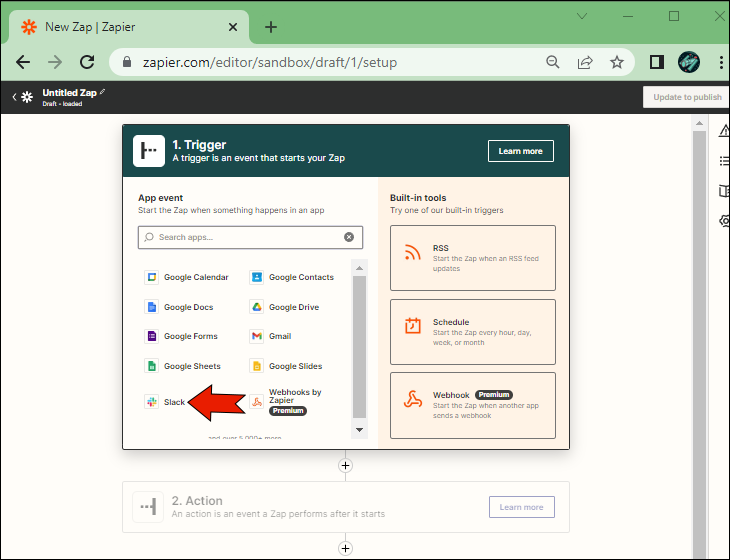Select the Schedule built-in trigger card

473,332
